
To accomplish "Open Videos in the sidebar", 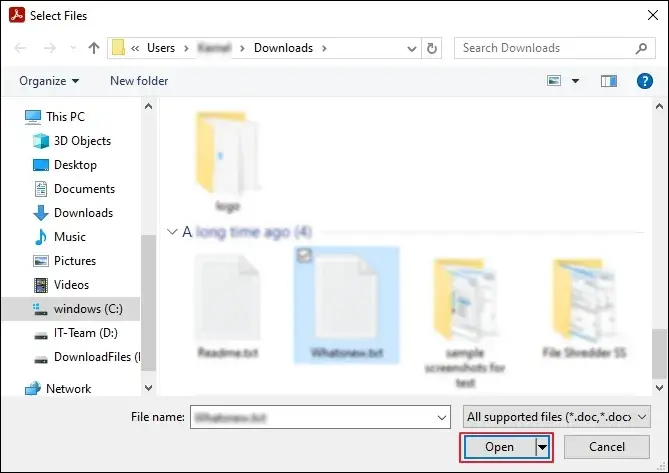I will pyautogui.click(x=71, y=284).
